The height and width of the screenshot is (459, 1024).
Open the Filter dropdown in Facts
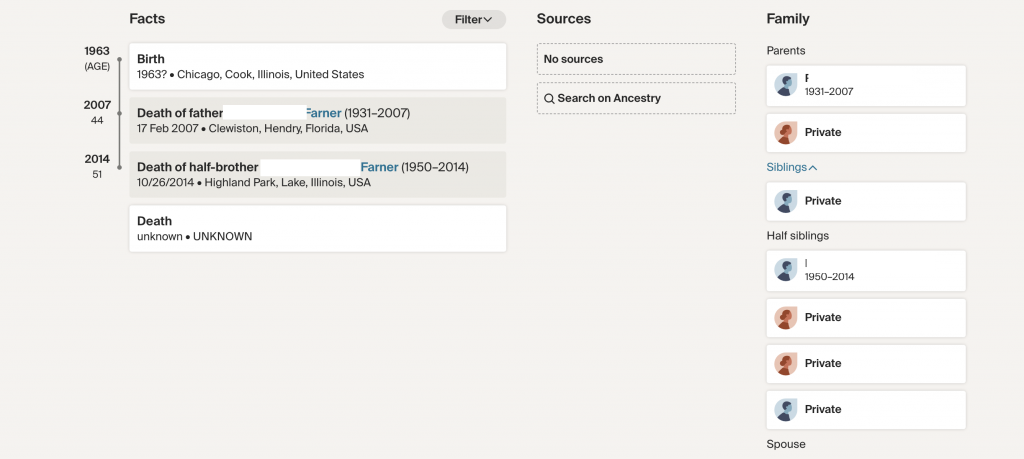(x=474, y=19)
